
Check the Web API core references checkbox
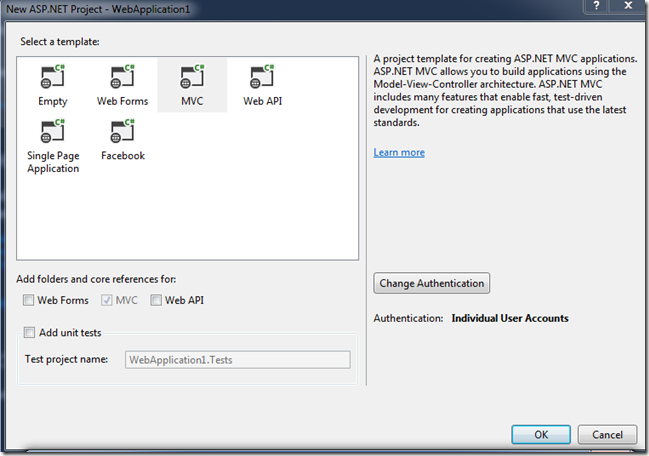[x=156, y=300]
